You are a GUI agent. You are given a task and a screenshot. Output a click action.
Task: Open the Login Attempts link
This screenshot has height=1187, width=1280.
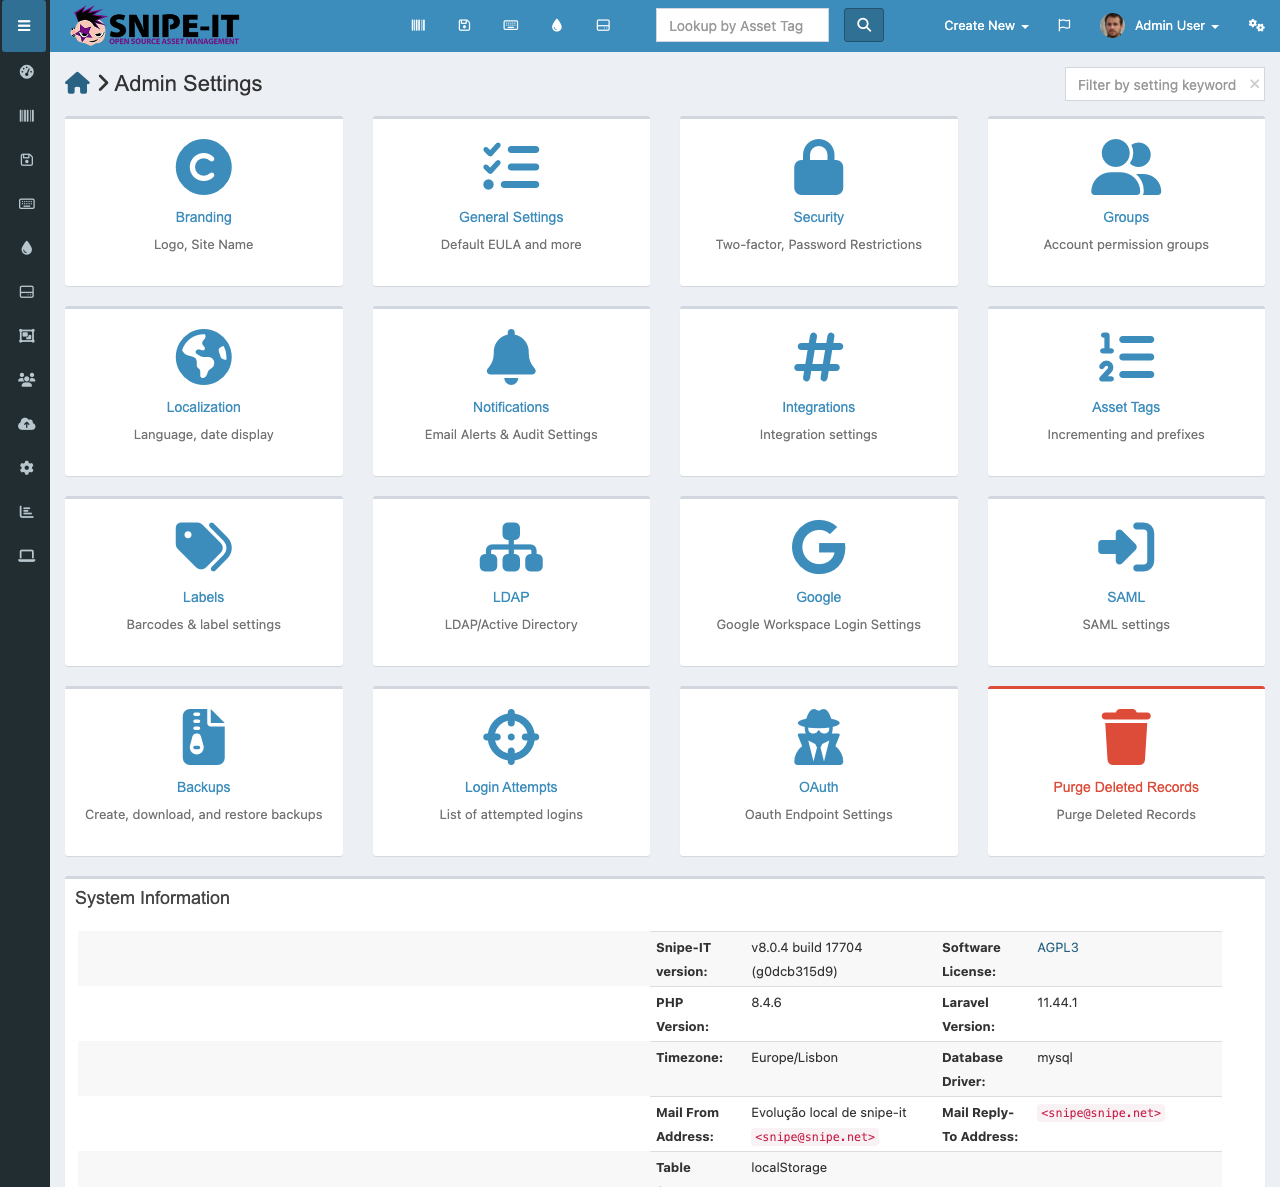[511, 787]
